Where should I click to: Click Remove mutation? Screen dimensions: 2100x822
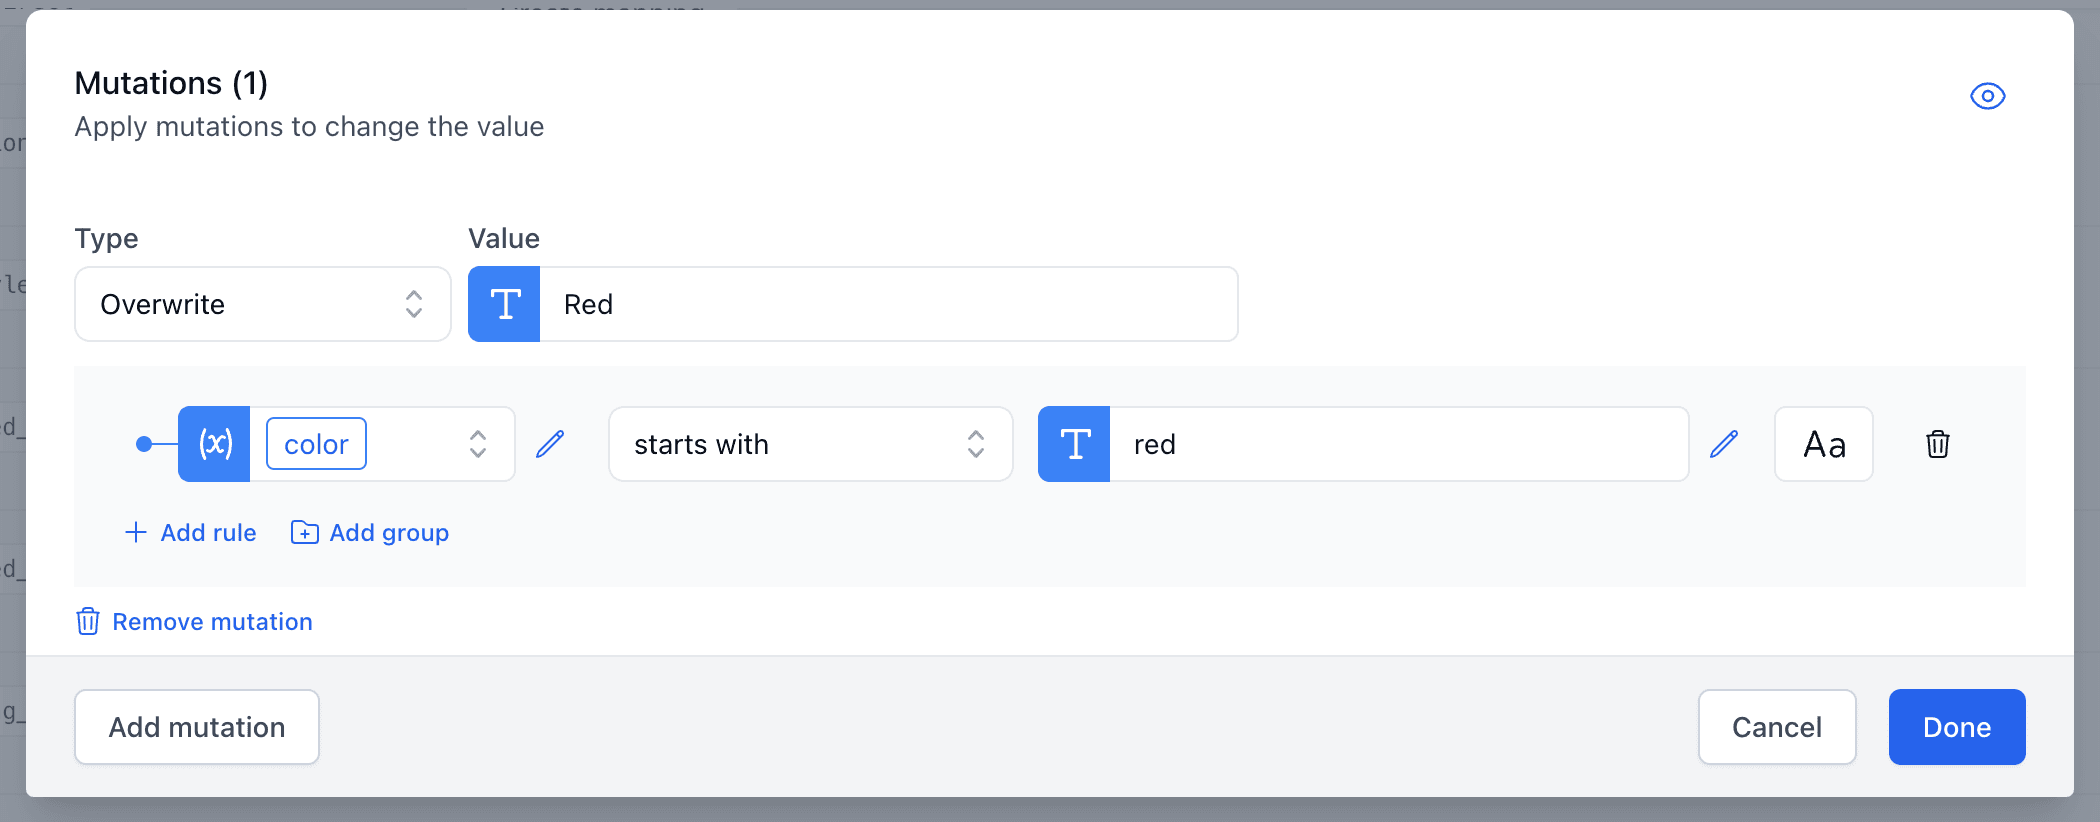point(212,621)
